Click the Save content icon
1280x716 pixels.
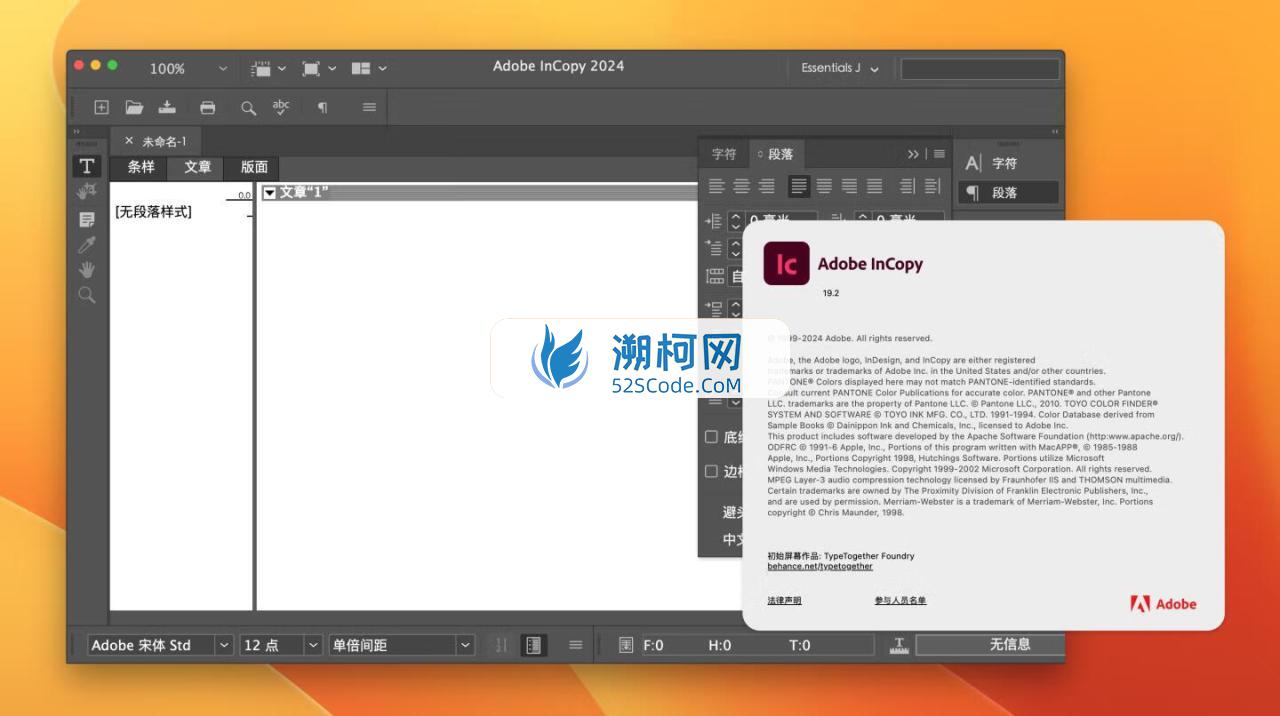[167, 107]
